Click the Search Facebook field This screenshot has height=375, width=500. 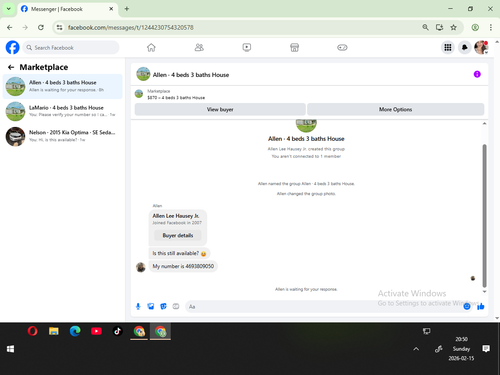pos(71,48)
